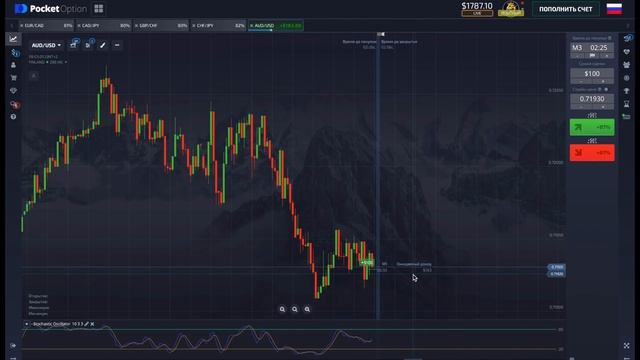
Task: Click the $100 trade amount field
Action: (x=592, y=74)
